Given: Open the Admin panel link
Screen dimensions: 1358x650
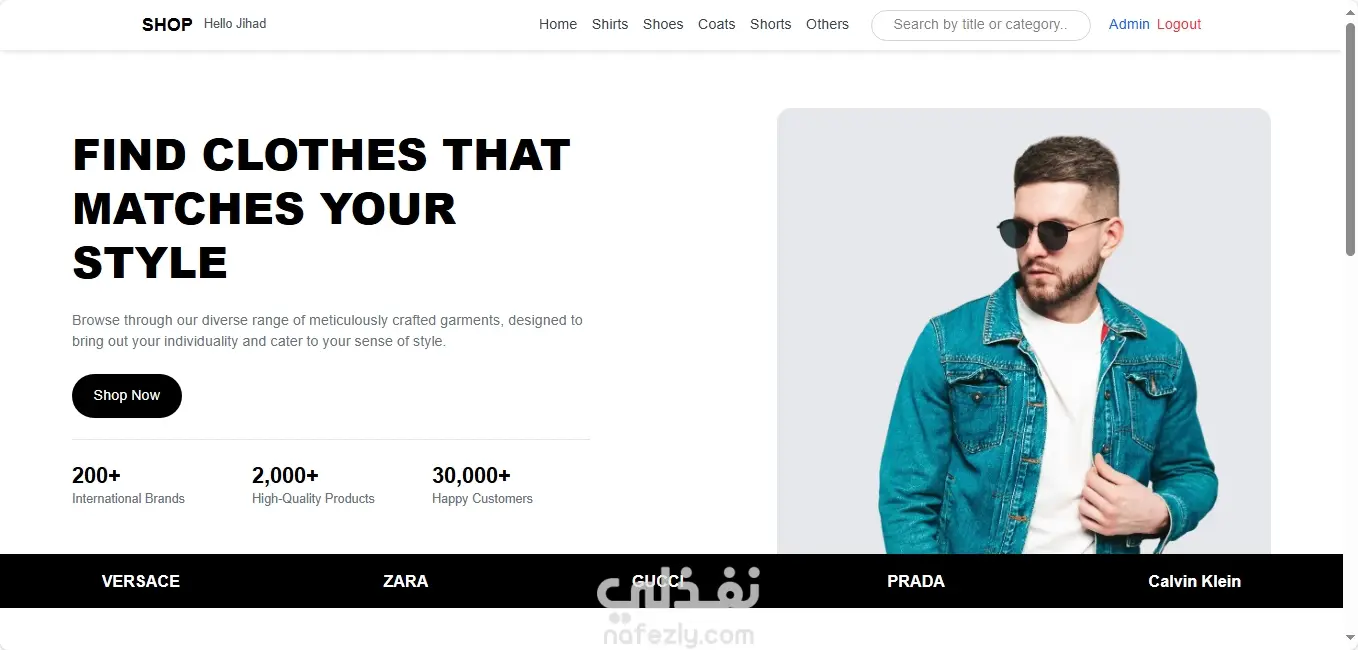Looking at the screenshot, I should [x=1129, y=24].
